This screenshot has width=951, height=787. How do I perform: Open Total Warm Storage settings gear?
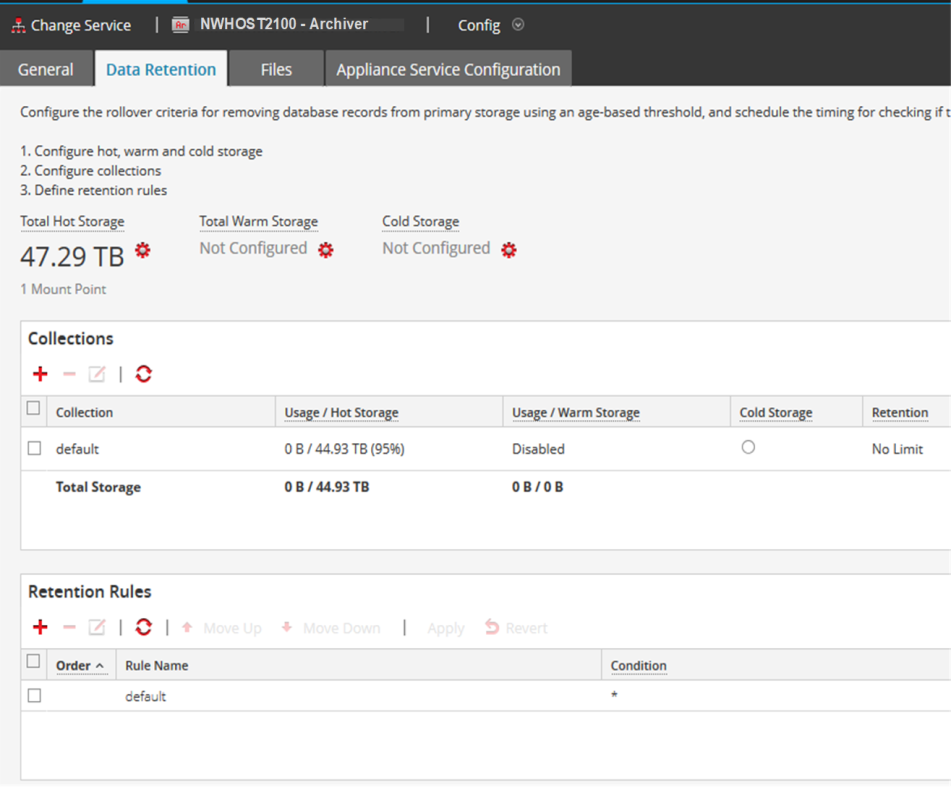(x=325, y=250)
